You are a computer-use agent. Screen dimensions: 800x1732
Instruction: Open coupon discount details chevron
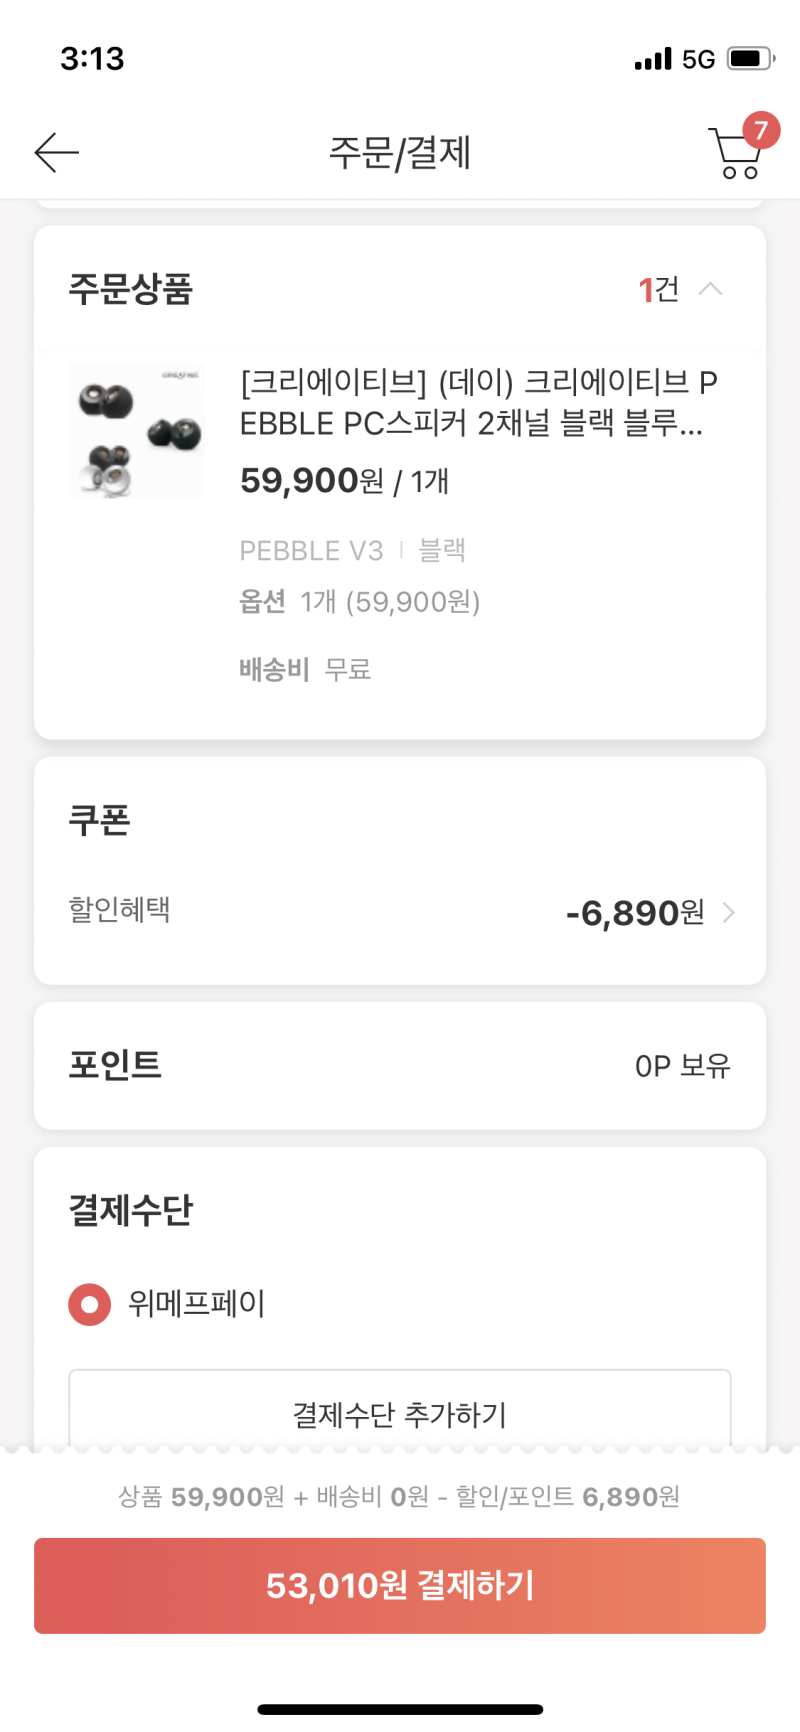[729, 912]
